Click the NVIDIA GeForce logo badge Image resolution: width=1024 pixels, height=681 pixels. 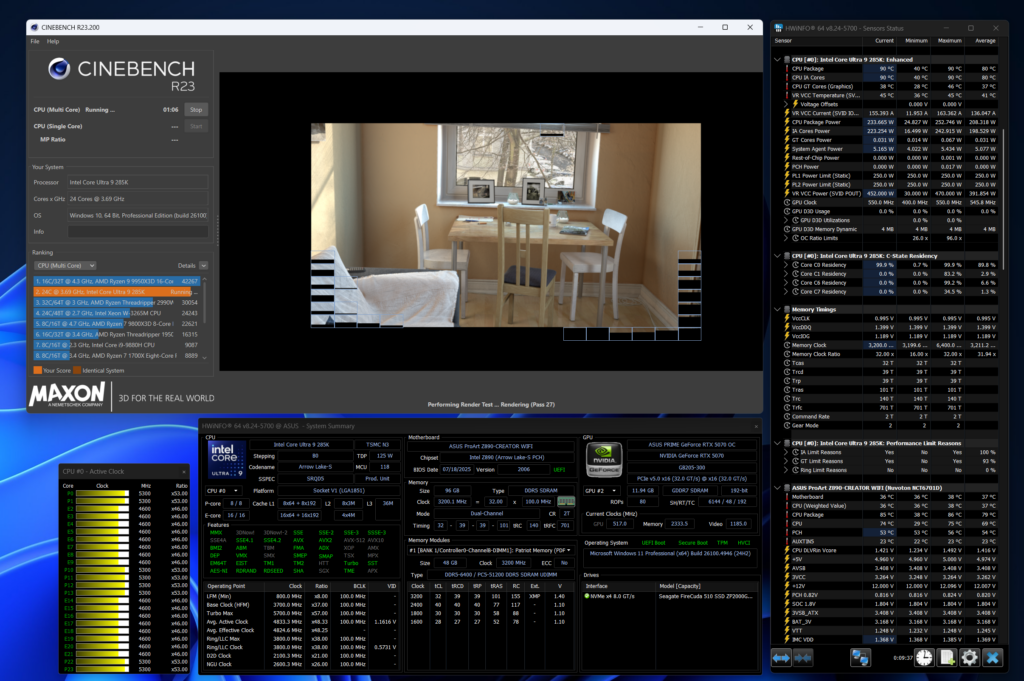604,460
